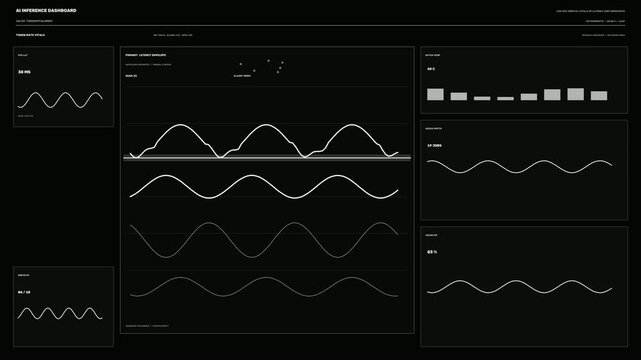Screen dimensions: 641x360
Task: Select the 83 % value
Action: point(432,252)
